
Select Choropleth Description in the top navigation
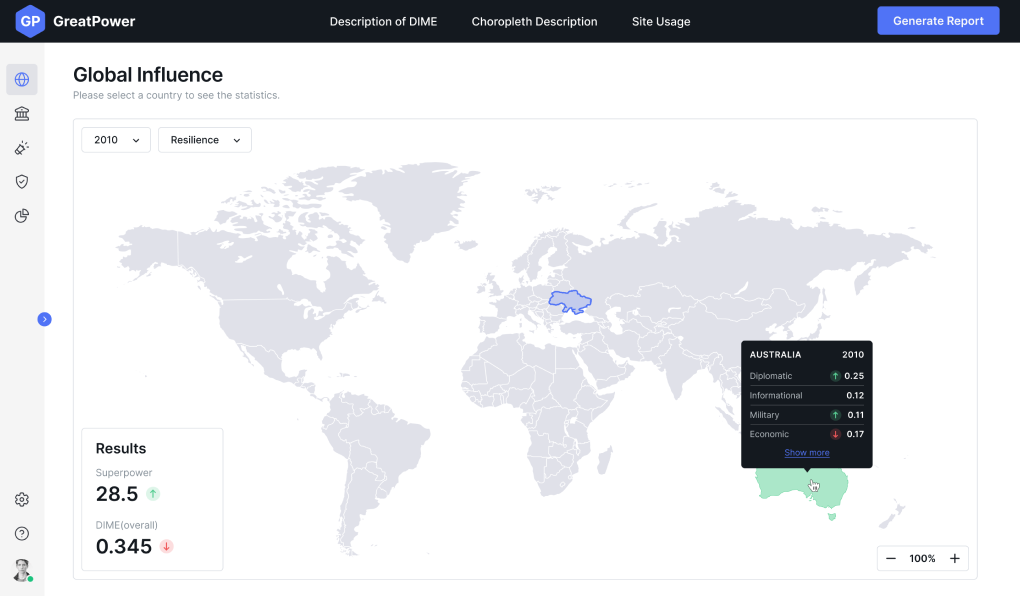(534, 21)
